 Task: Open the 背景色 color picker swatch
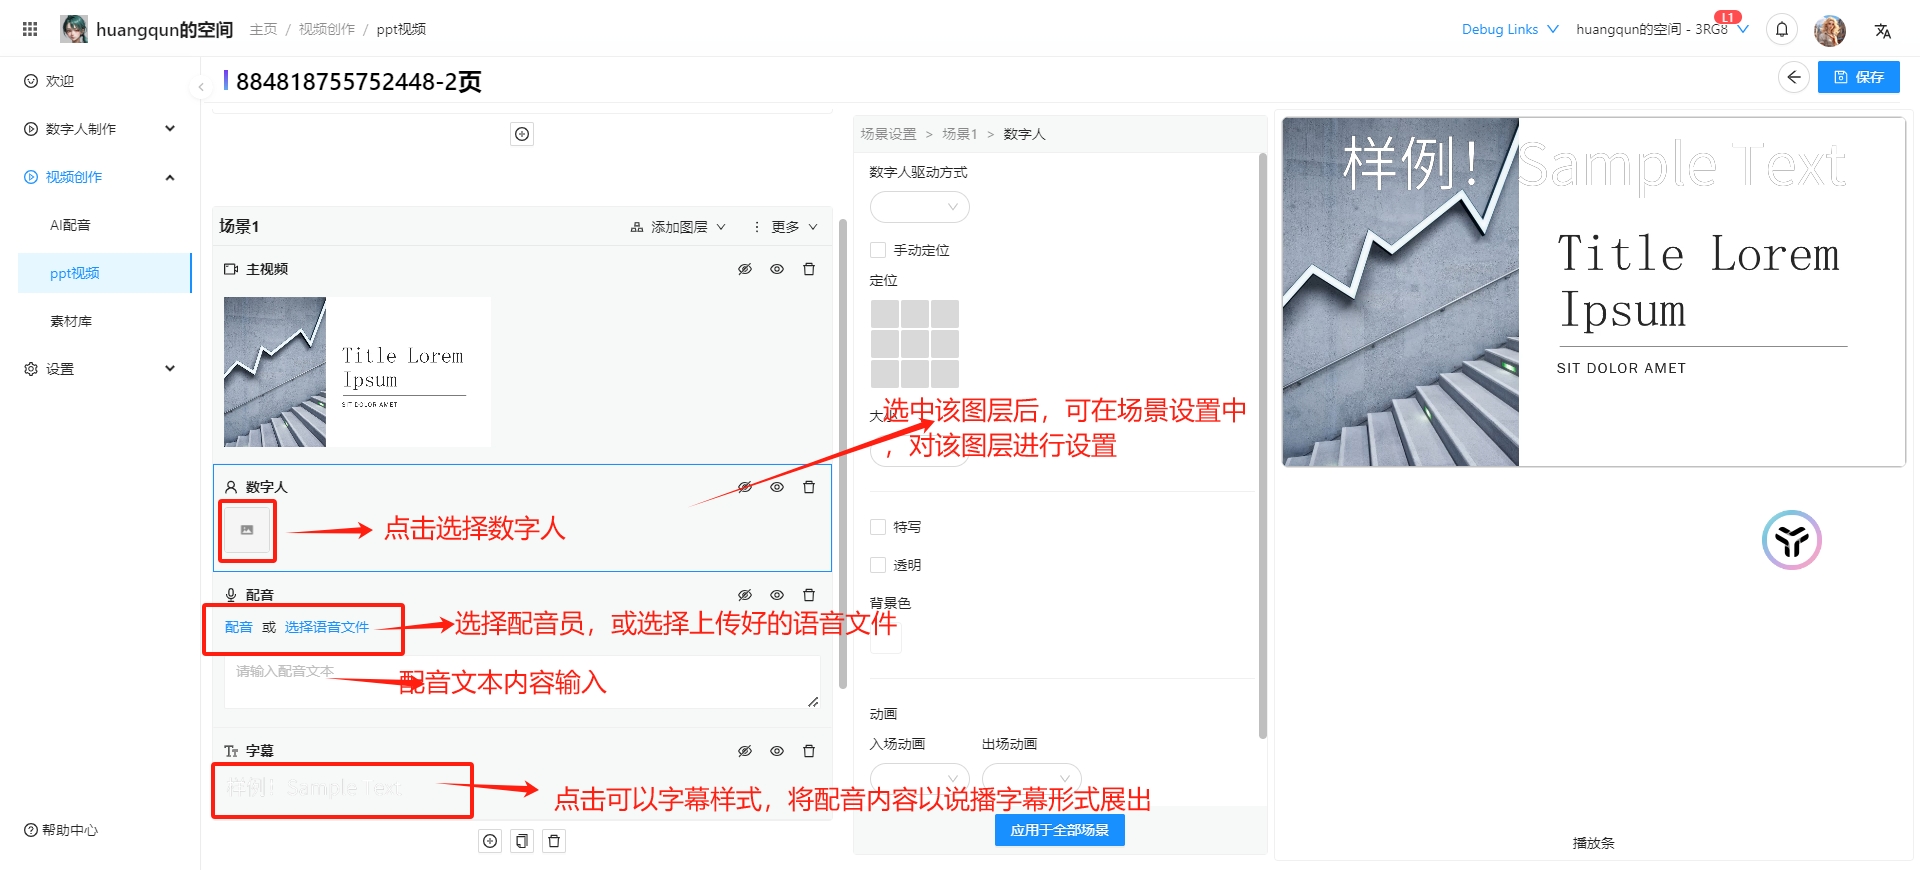pyautogui.click(x=886, y=639)
